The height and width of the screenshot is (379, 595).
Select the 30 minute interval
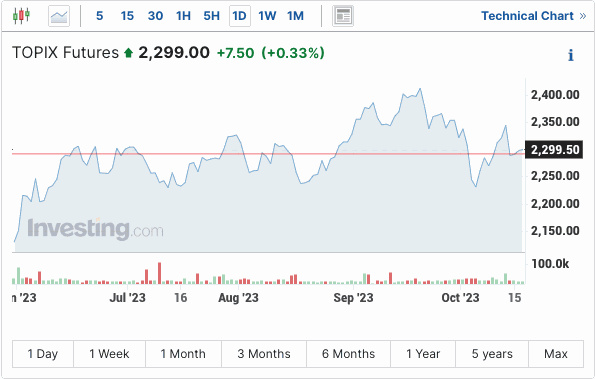[156, 16]
